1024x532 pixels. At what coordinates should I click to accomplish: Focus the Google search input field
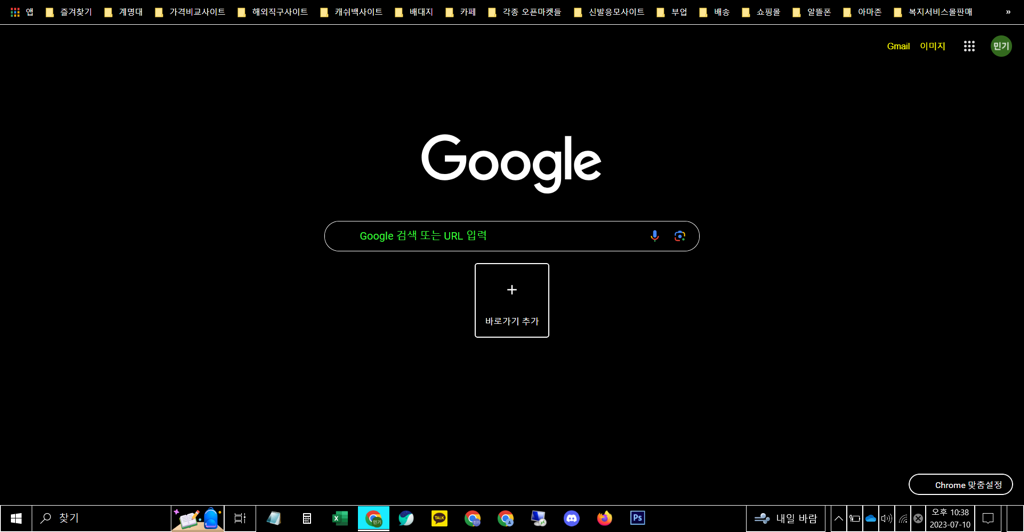point(490,236)
